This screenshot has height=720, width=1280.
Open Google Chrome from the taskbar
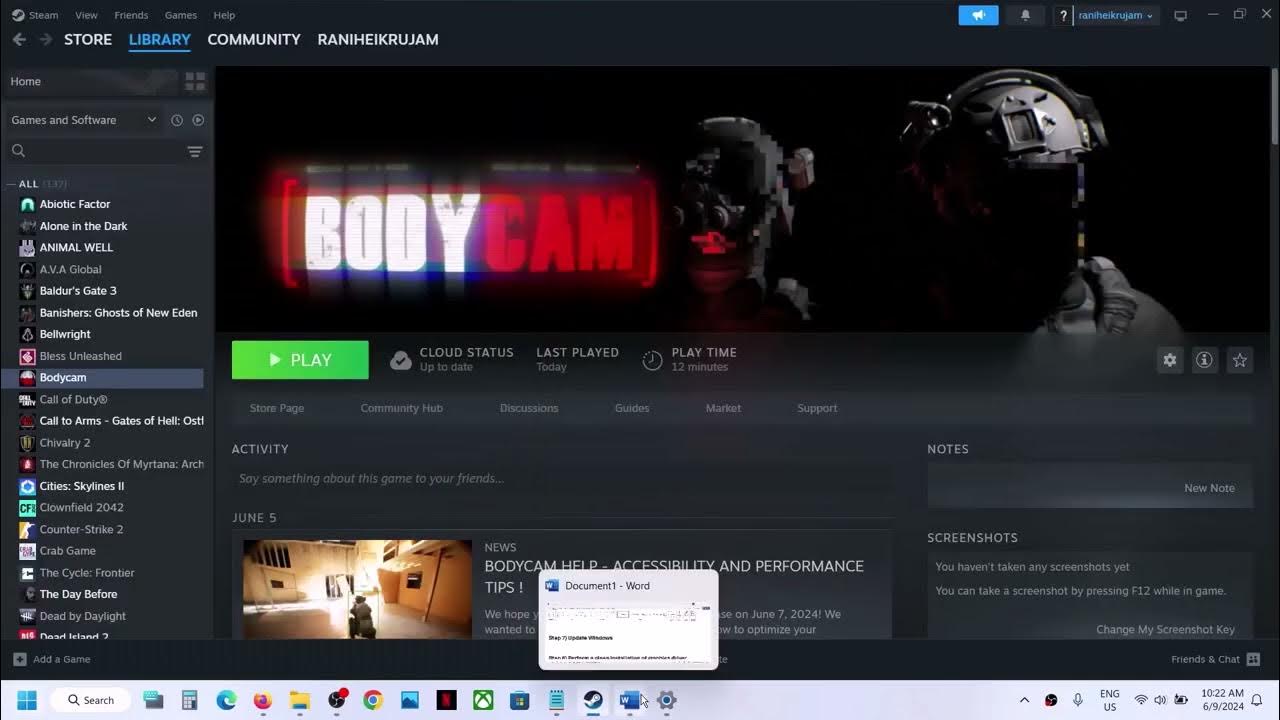(373, 700)
